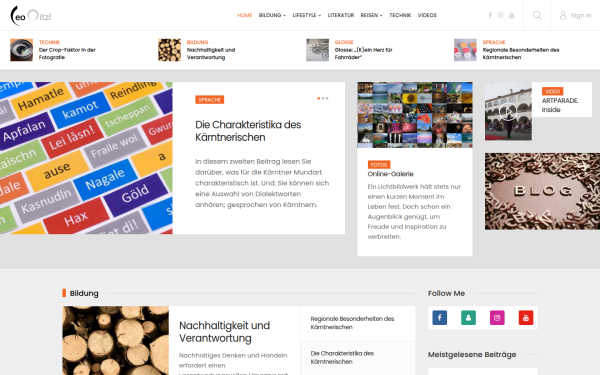
Task: Open the Online-Galerie title
Action: [x=390, y=174]
